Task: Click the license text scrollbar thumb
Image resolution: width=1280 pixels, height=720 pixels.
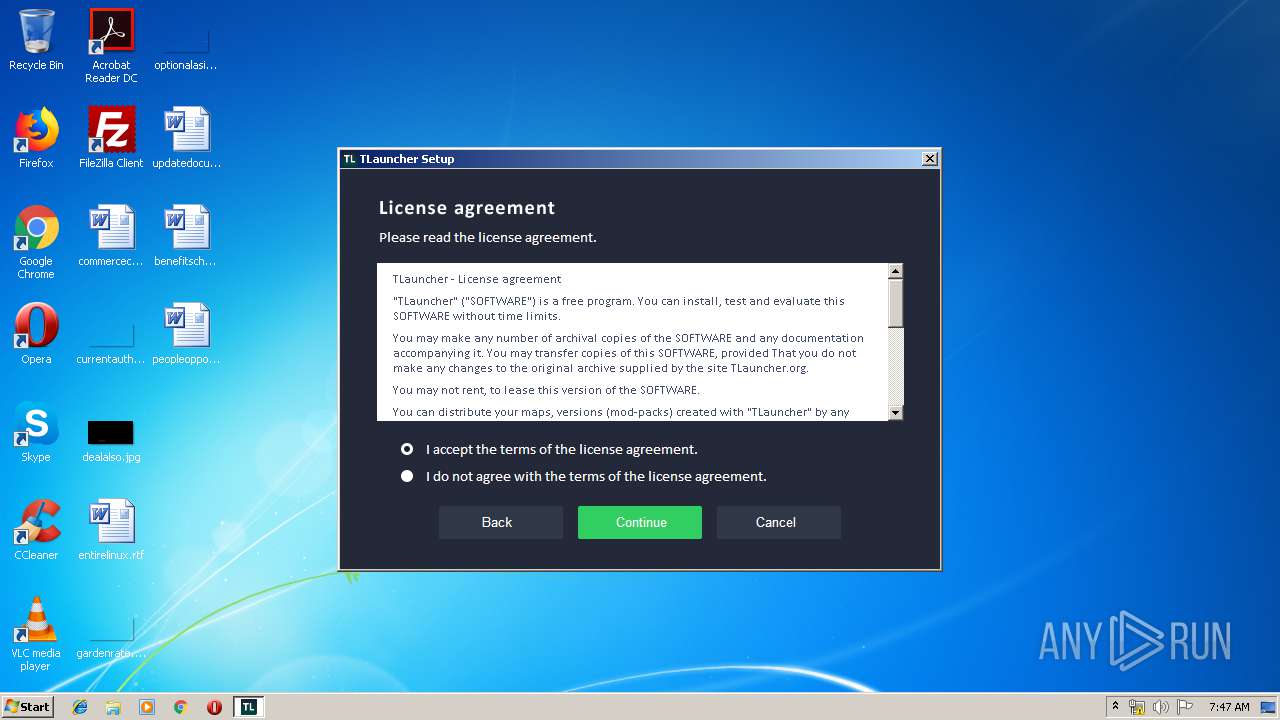Action: click(896, 303)
